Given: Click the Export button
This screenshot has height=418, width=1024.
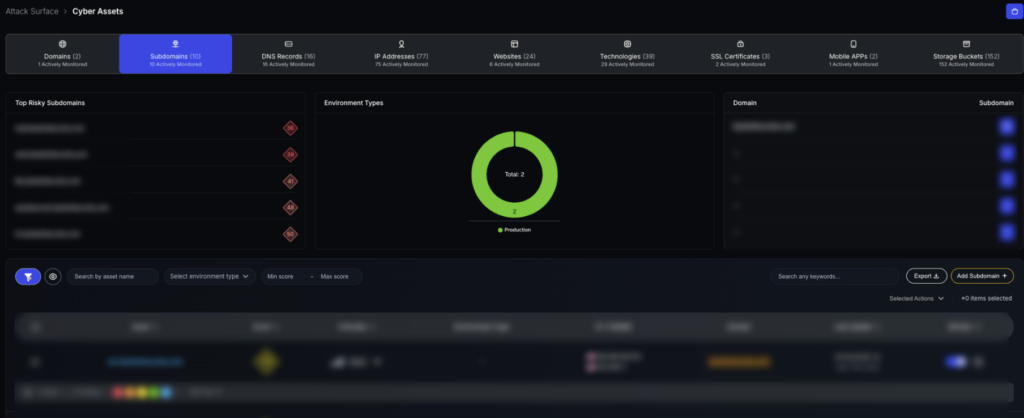Looking at the screenshot, I should (926, 276).
